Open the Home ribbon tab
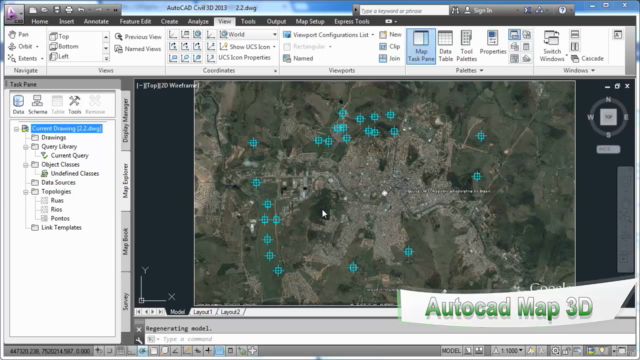The image size is (640, 360). (x=40, y=22)
